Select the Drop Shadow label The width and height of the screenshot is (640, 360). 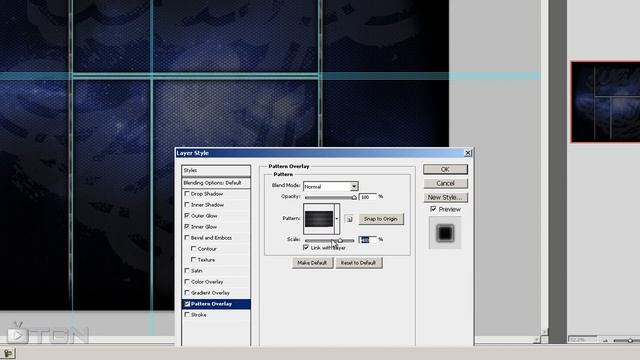tap(207, 194)
